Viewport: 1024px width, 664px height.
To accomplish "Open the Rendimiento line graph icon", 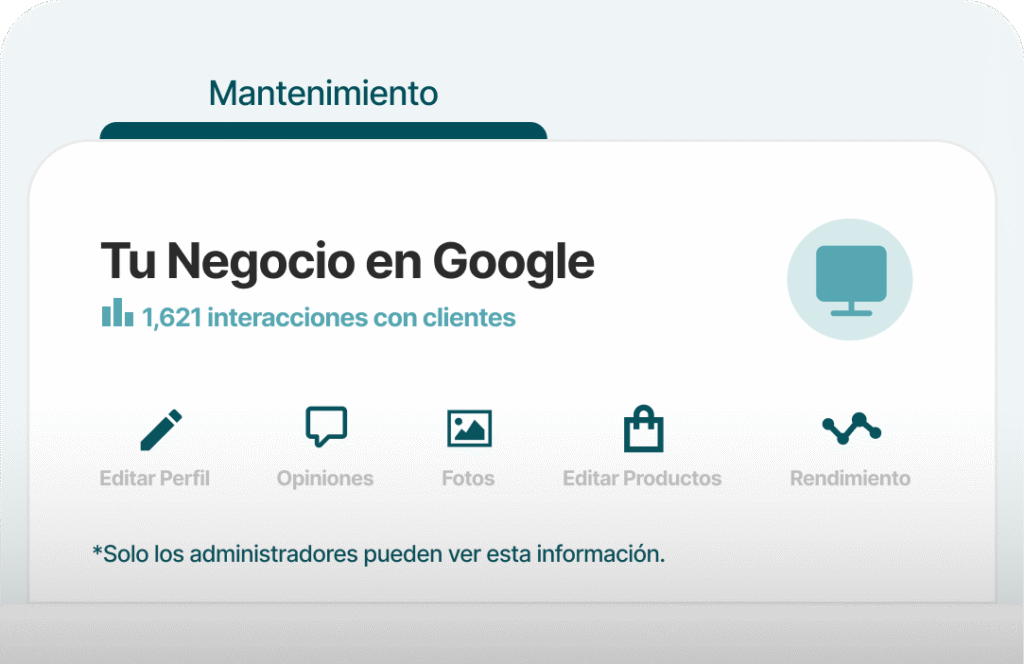I will tap(851, 428).
